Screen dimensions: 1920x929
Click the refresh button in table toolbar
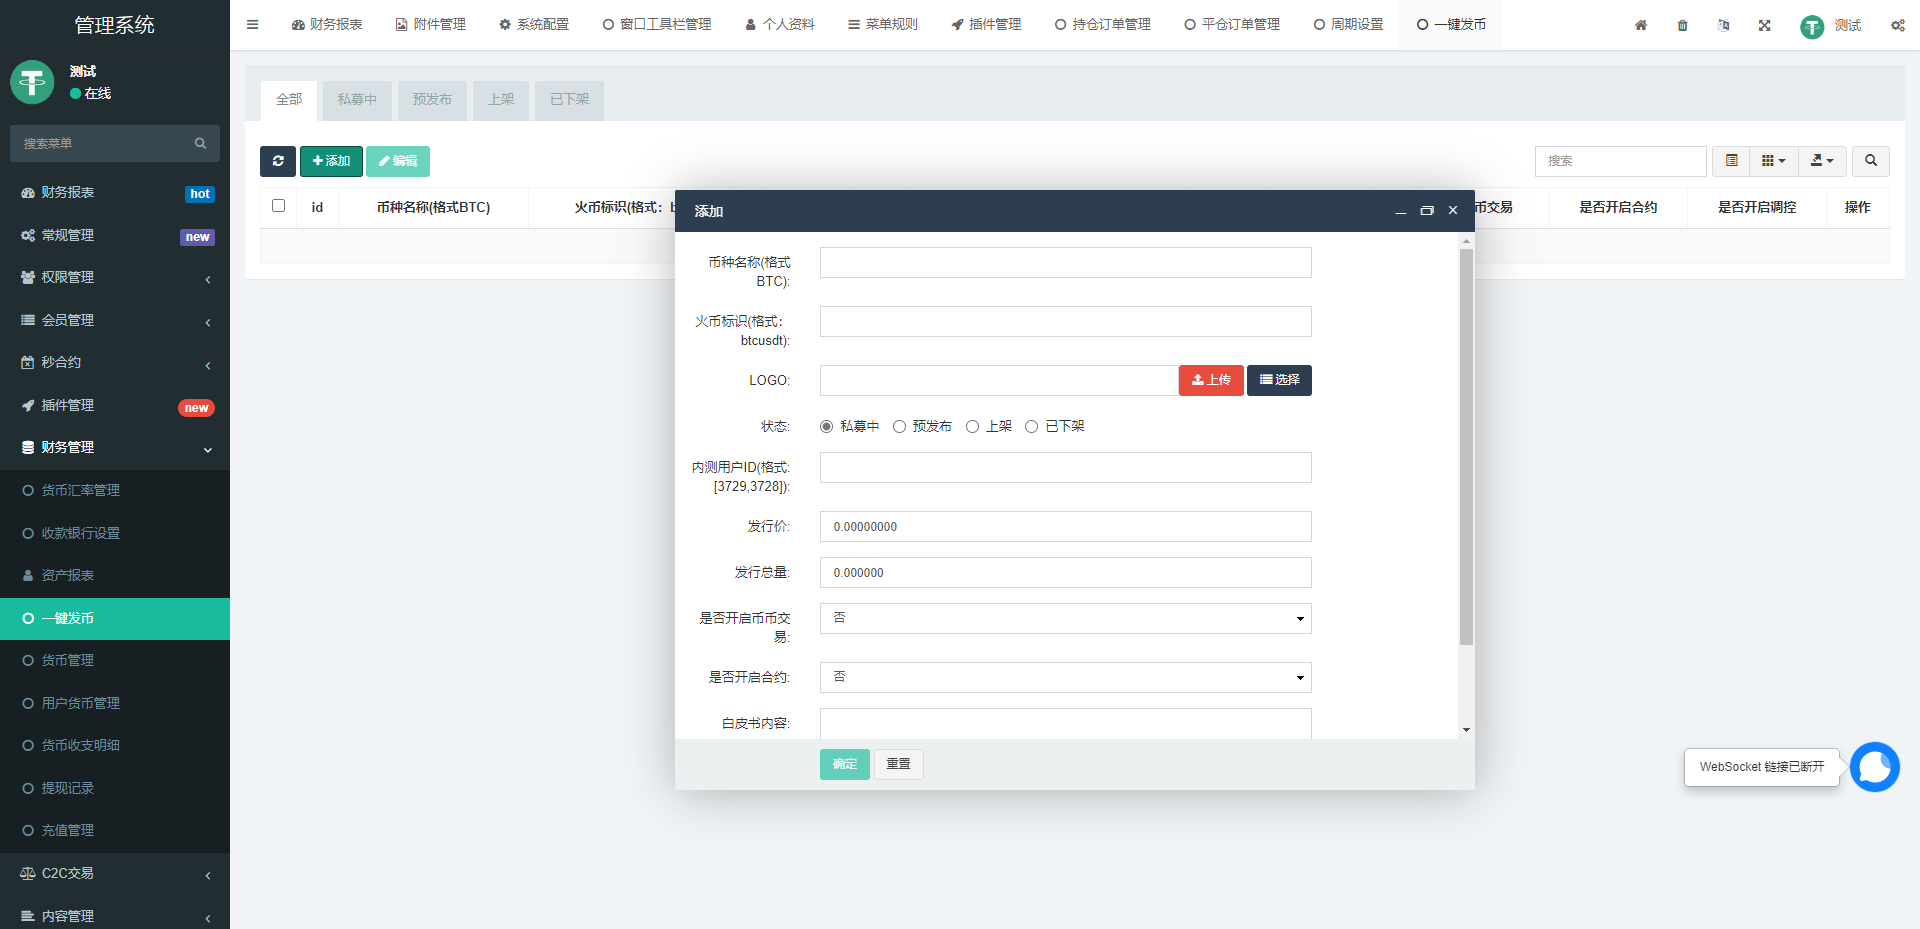(x=278, y=161)
